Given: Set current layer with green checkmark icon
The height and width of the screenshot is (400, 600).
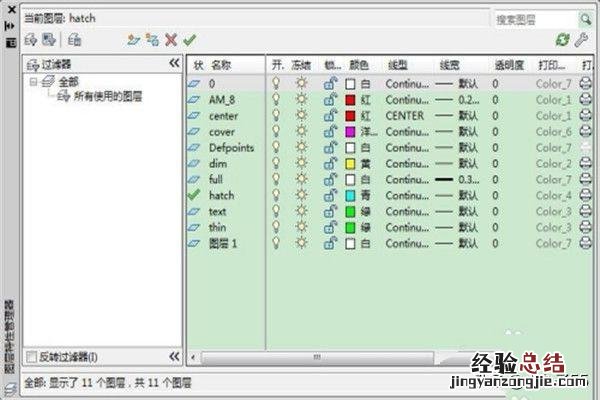Looking at the screenshot, I should [190, 40].
